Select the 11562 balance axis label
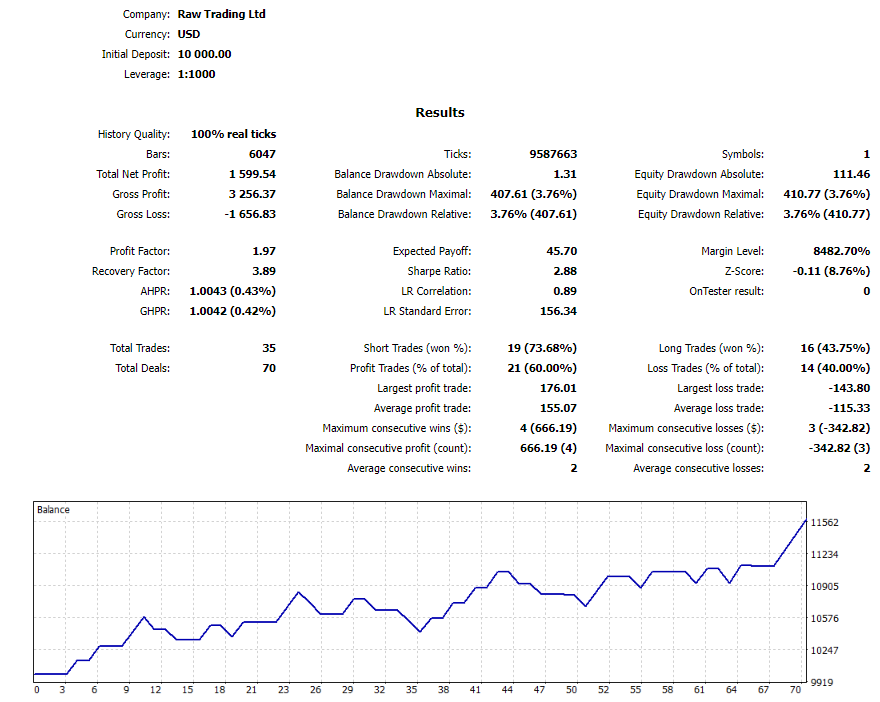Viewport: 880px width, 702px height. click(824, 522)
